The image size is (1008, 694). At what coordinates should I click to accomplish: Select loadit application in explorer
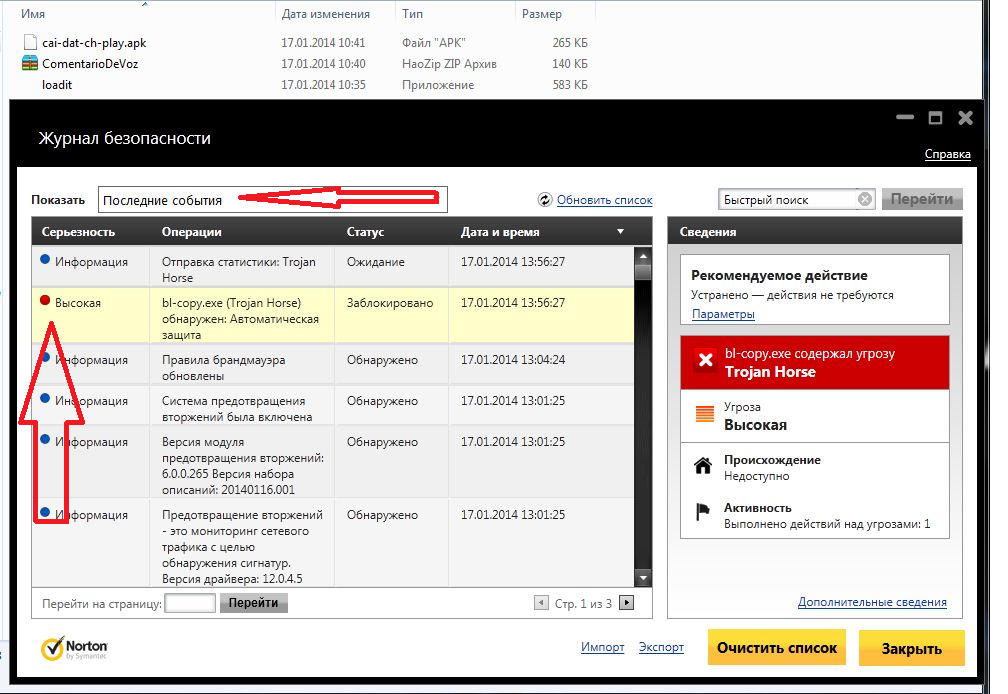click(57, 85)
